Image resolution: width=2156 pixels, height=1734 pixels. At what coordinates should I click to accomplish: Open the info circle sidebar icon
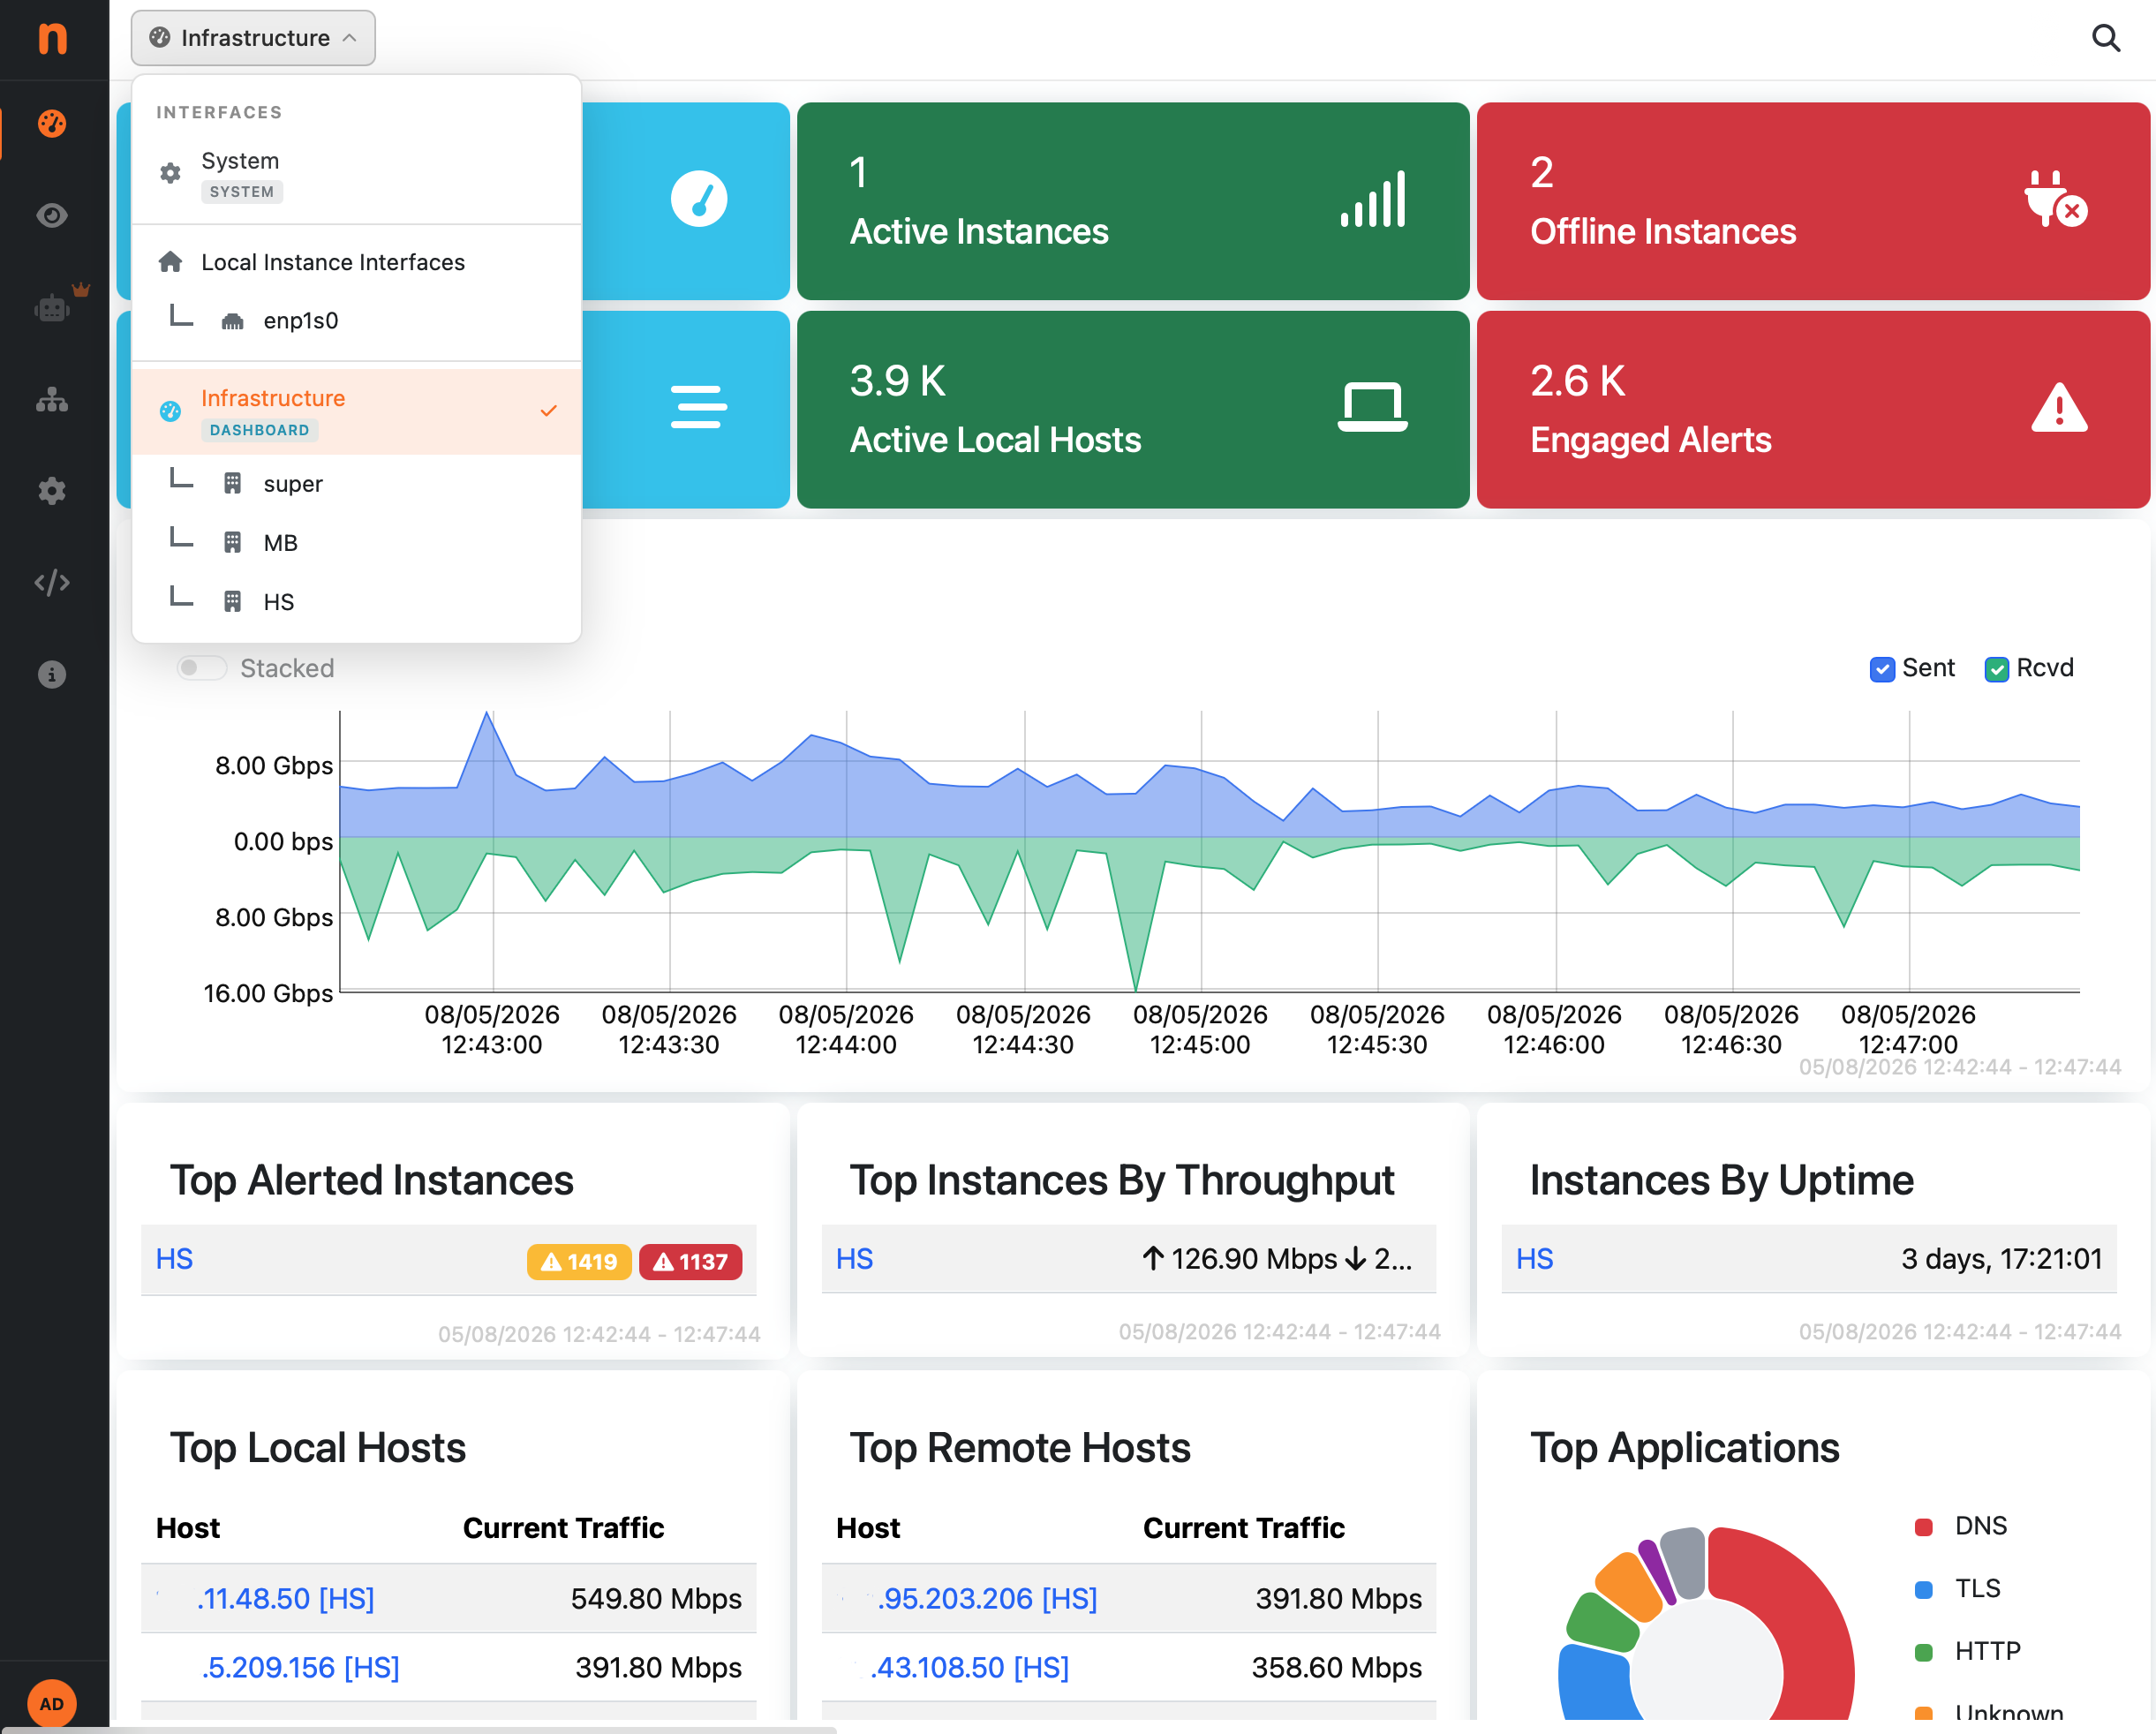[52, 674]
